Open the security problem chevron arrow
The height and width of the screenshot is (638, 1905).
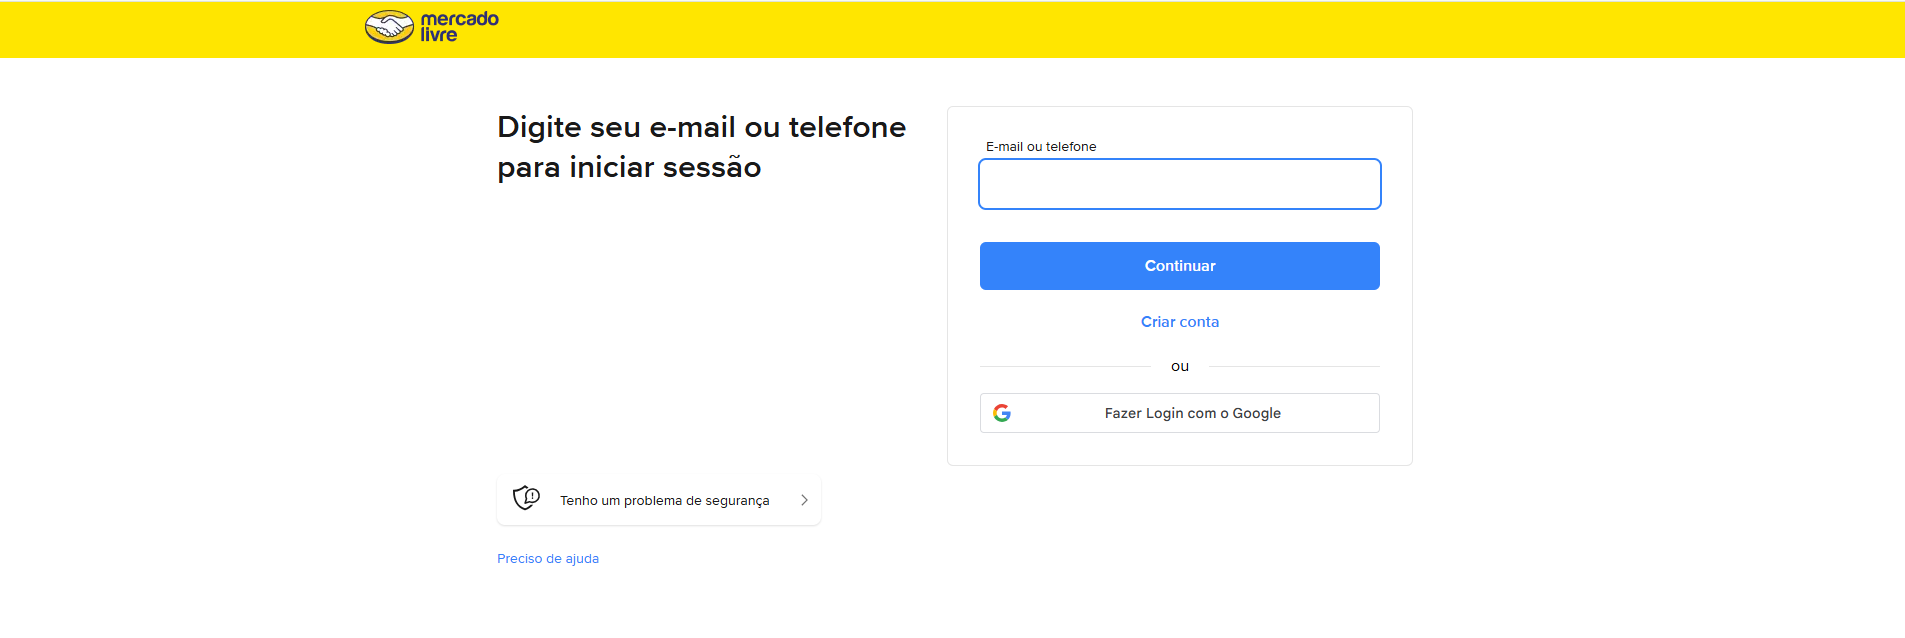(x=804, y=500)
